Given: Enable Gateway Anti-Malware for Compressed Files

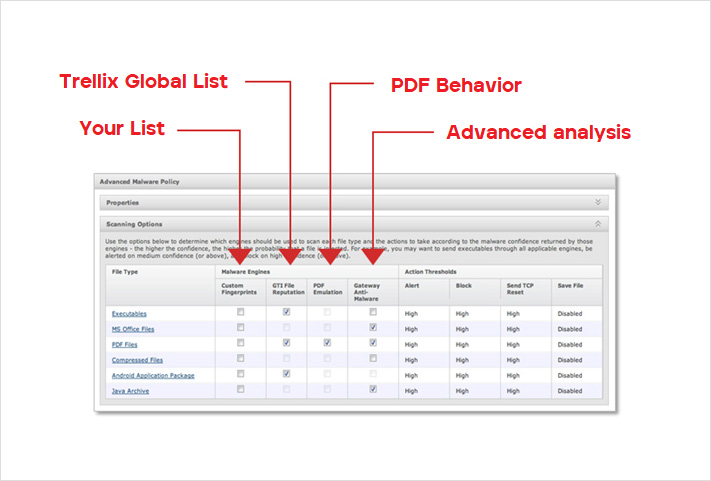Looking at the screenshot, I should [x=373, y=358].
